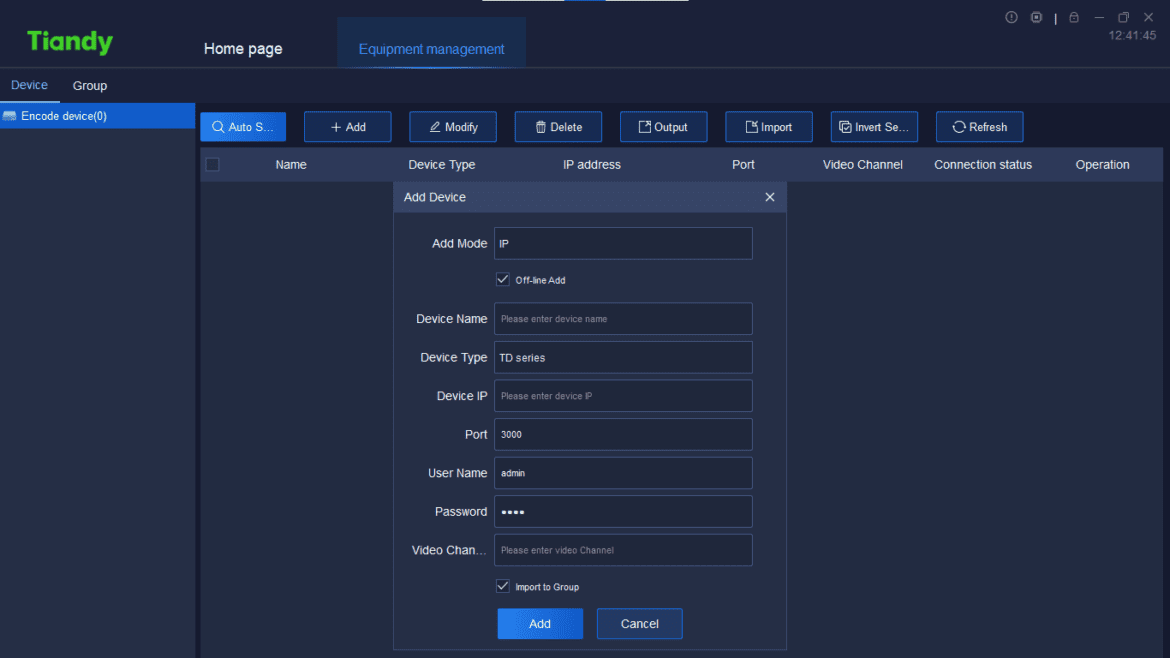Disable the Import to Group checkbox
Screen dimensions: 1170x658
click(502, 586)
